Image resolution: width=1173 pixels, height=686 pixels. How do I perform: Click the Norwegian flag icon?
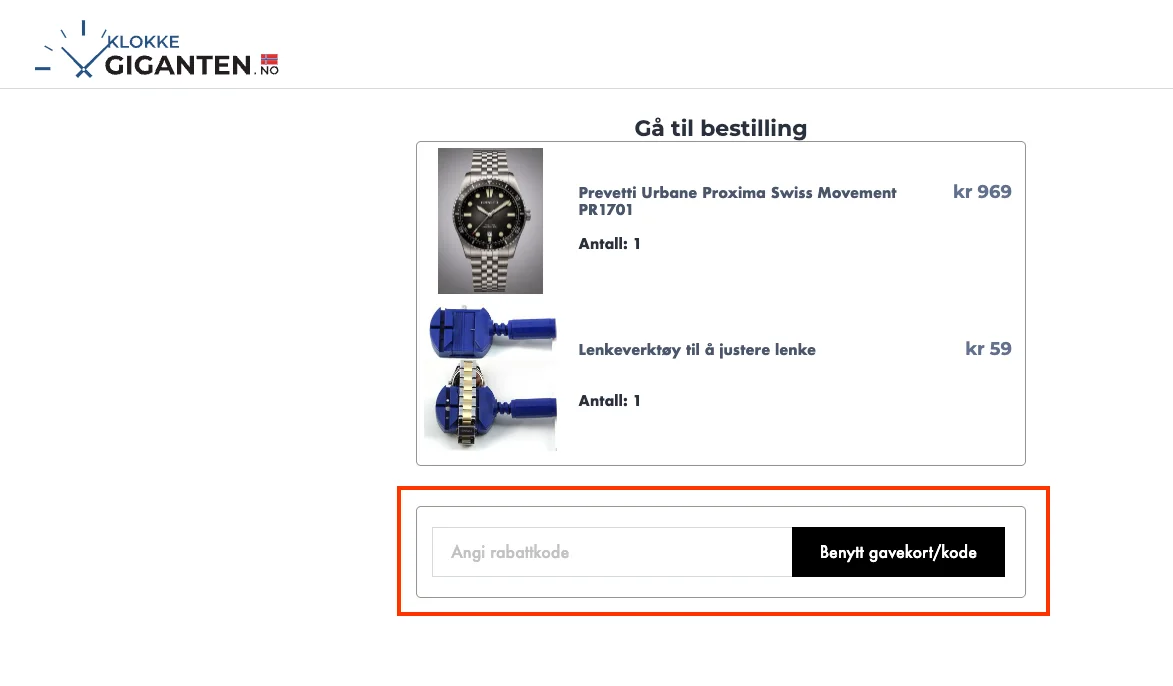tap(268, 59)
